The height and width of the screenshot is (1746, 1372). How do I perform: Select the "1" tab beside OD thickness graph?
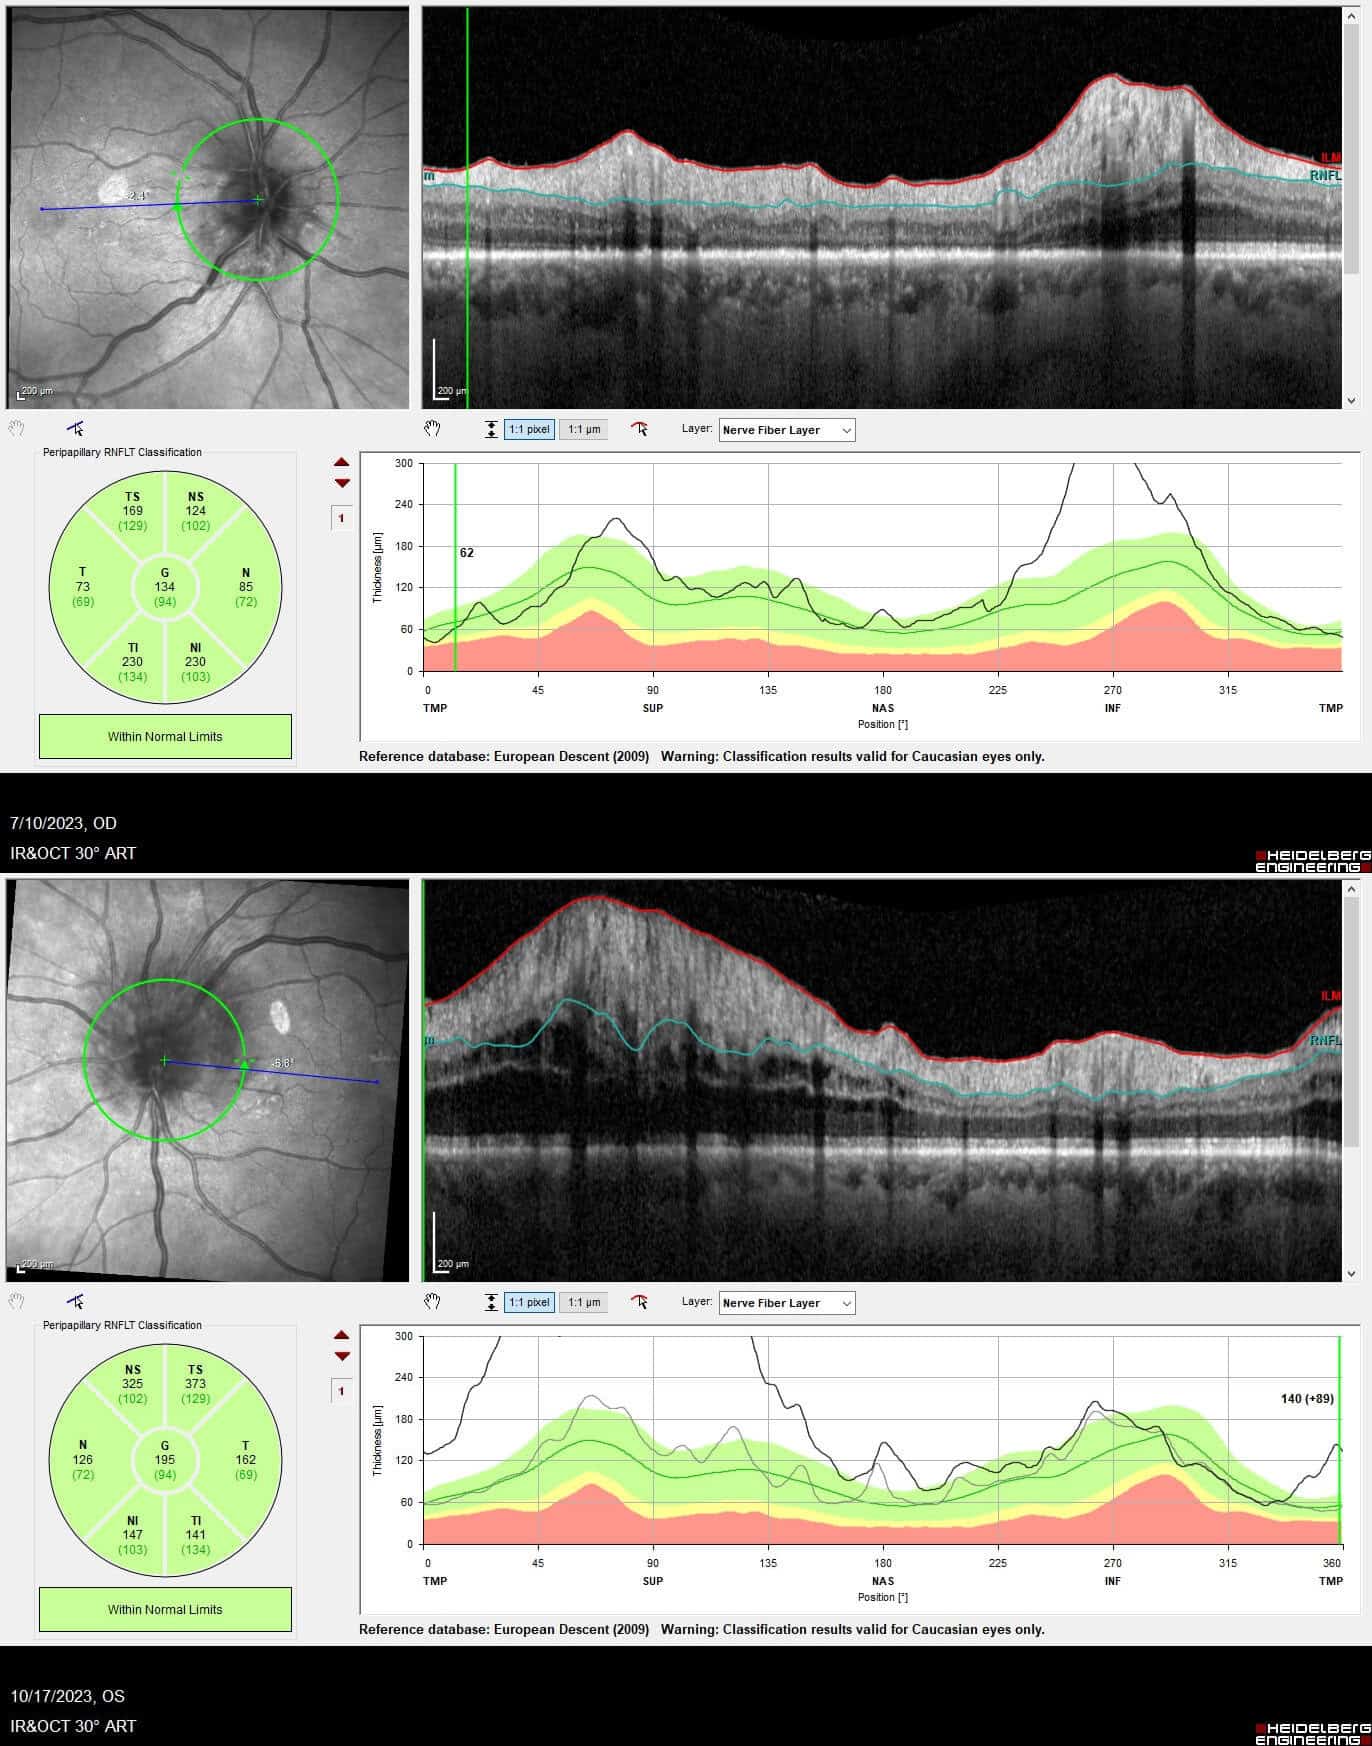tap(342, 518)
